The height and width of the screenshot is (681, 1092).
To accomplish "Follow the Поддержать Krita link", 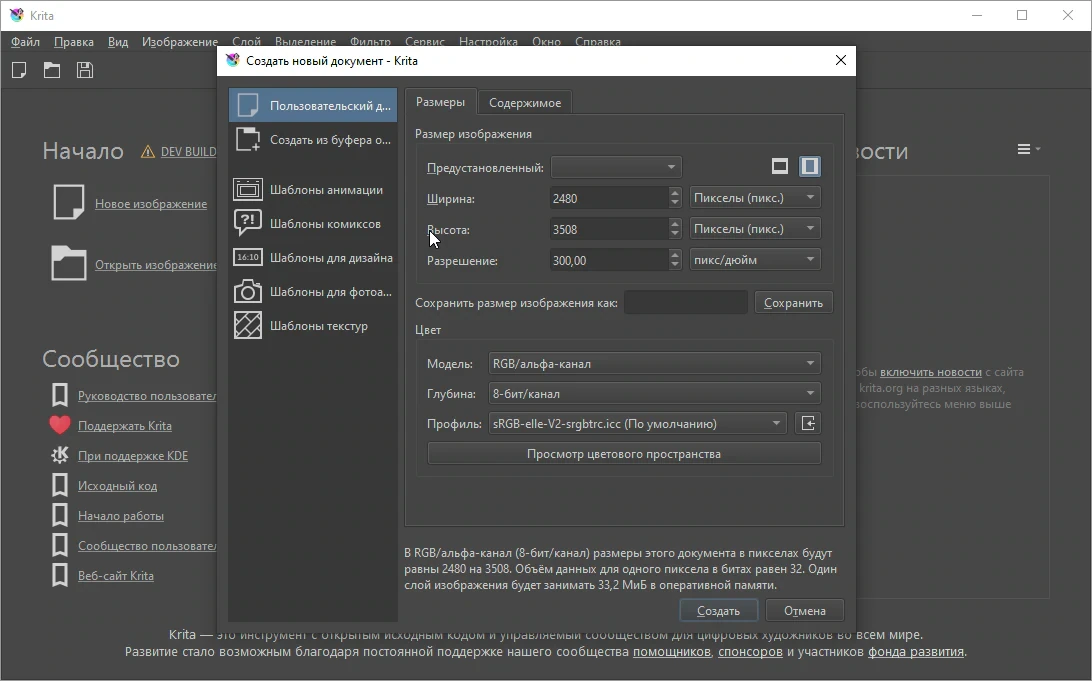I will pyautogui.click(x=125, y=425).
